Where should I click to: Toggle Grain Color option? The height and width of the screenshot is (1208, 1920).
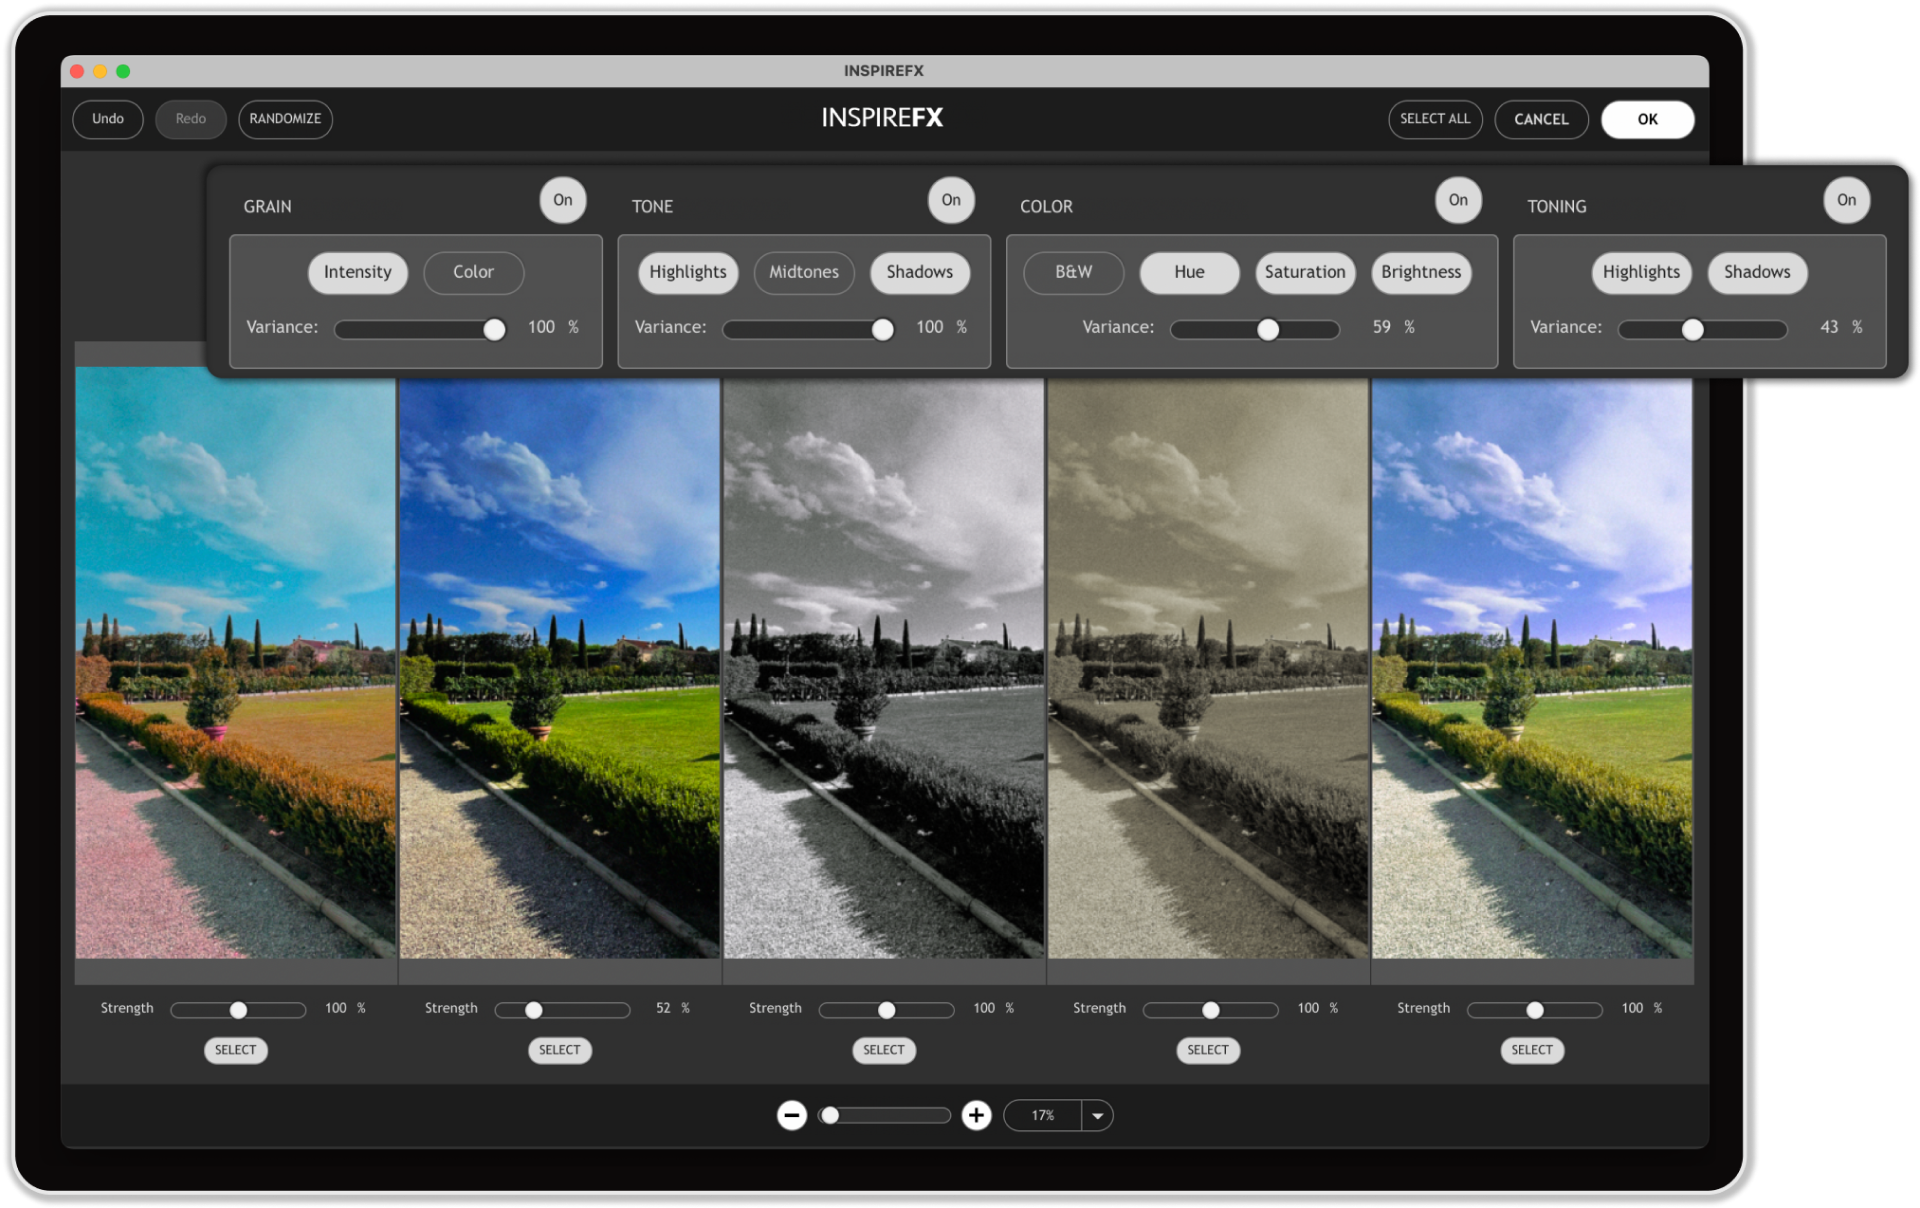tap(473, 272)
